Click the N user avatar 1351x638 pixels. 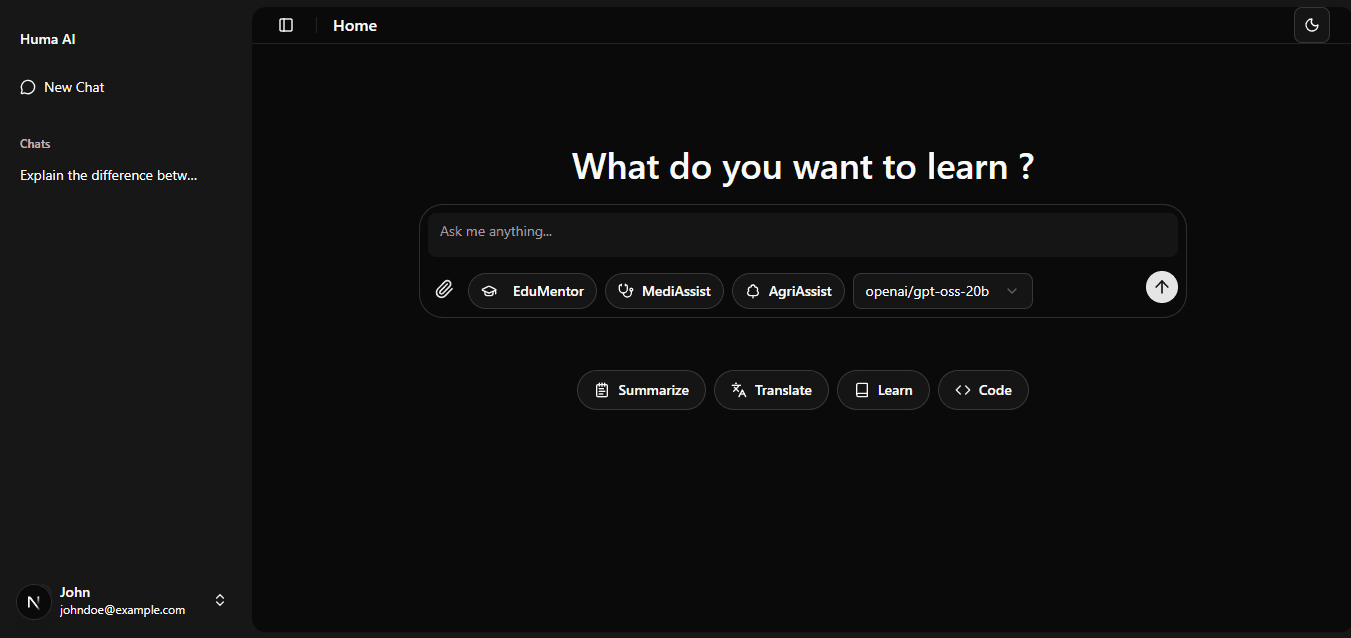35,602
